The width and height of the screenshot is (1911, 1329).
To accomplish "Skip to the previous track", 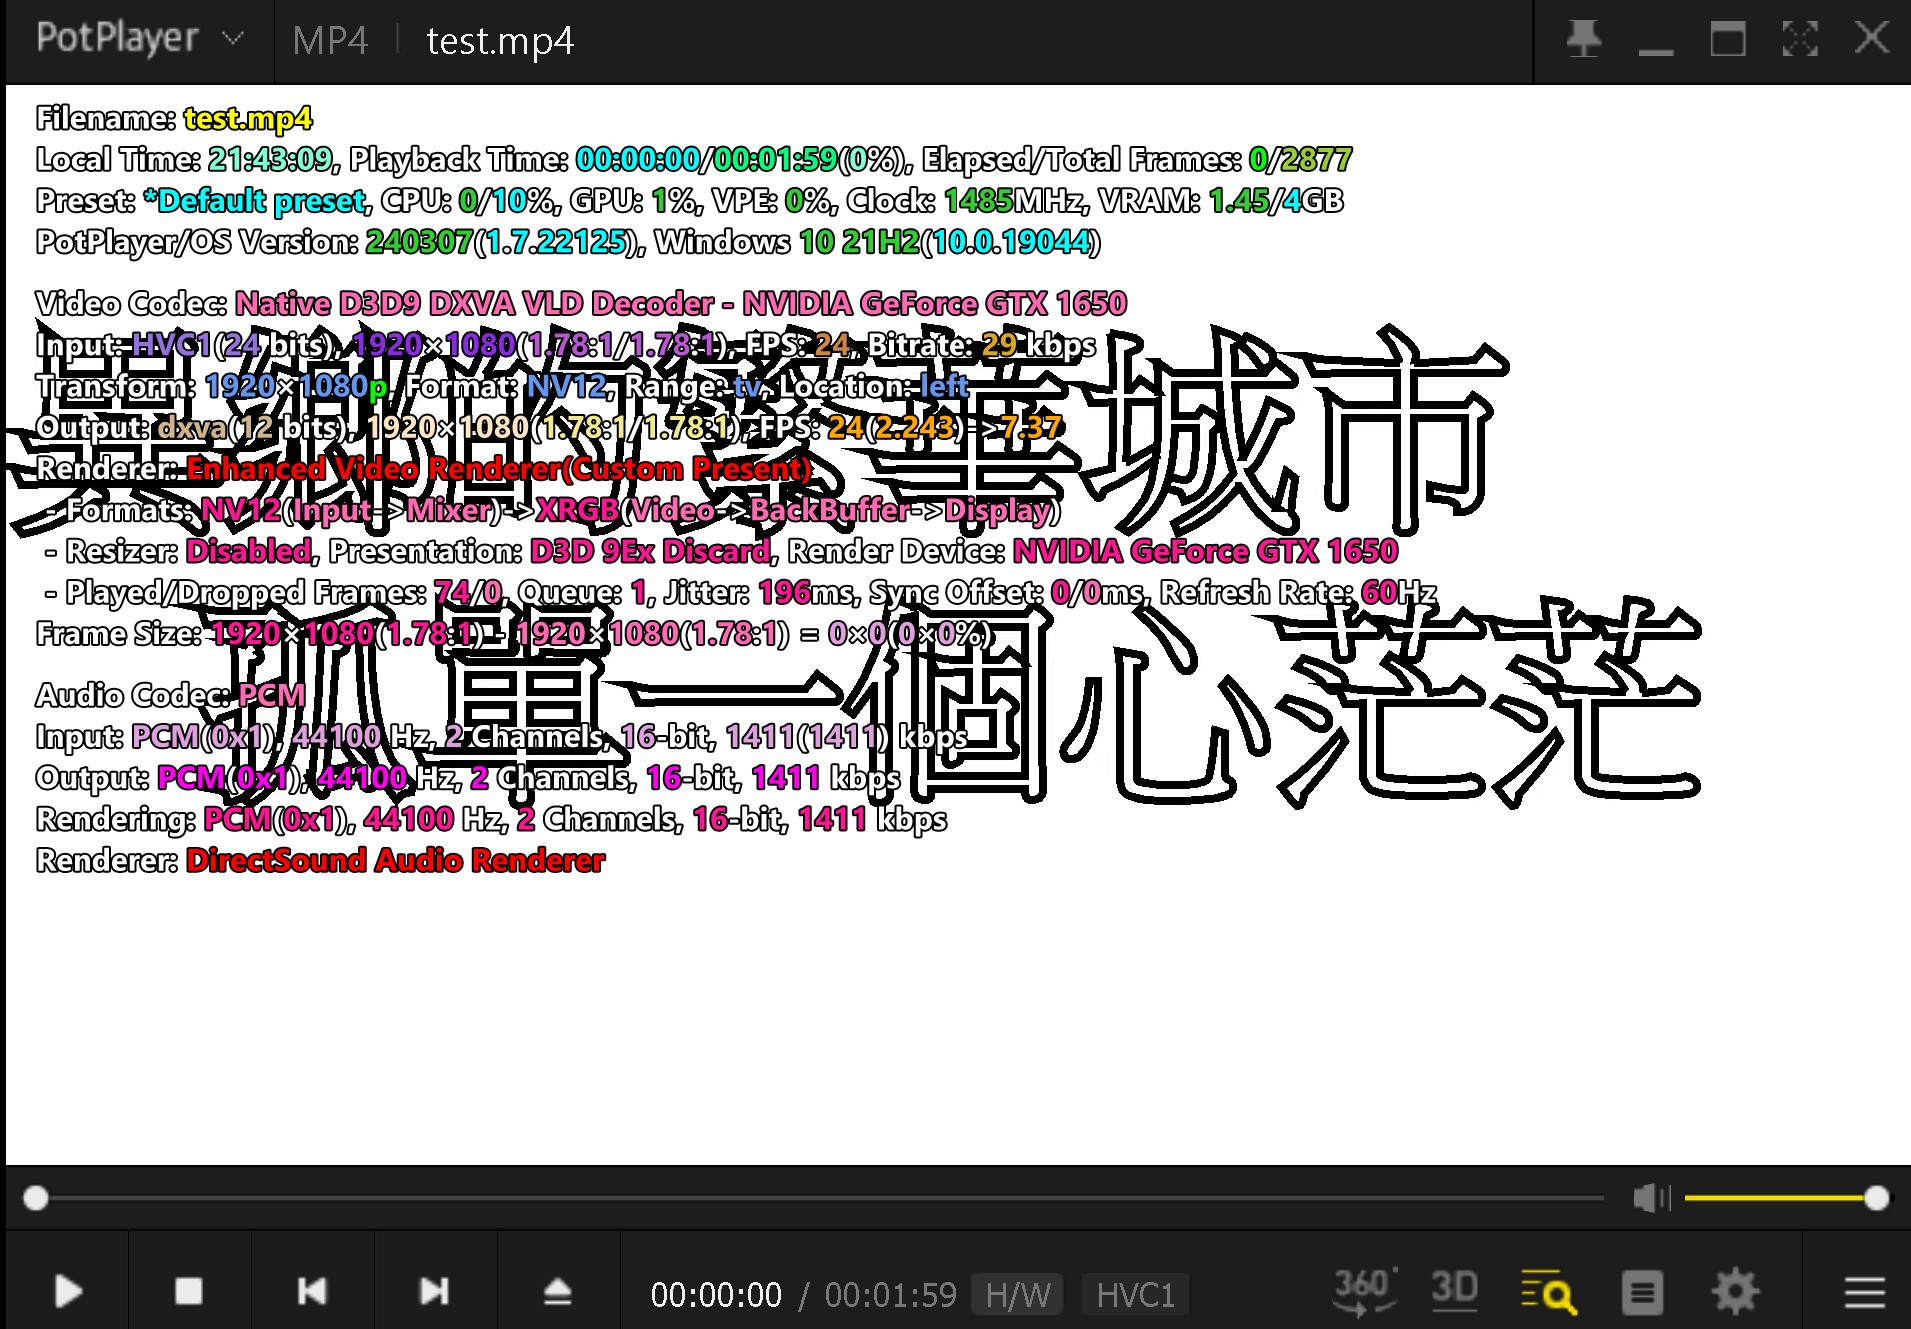I will 312,1291.
